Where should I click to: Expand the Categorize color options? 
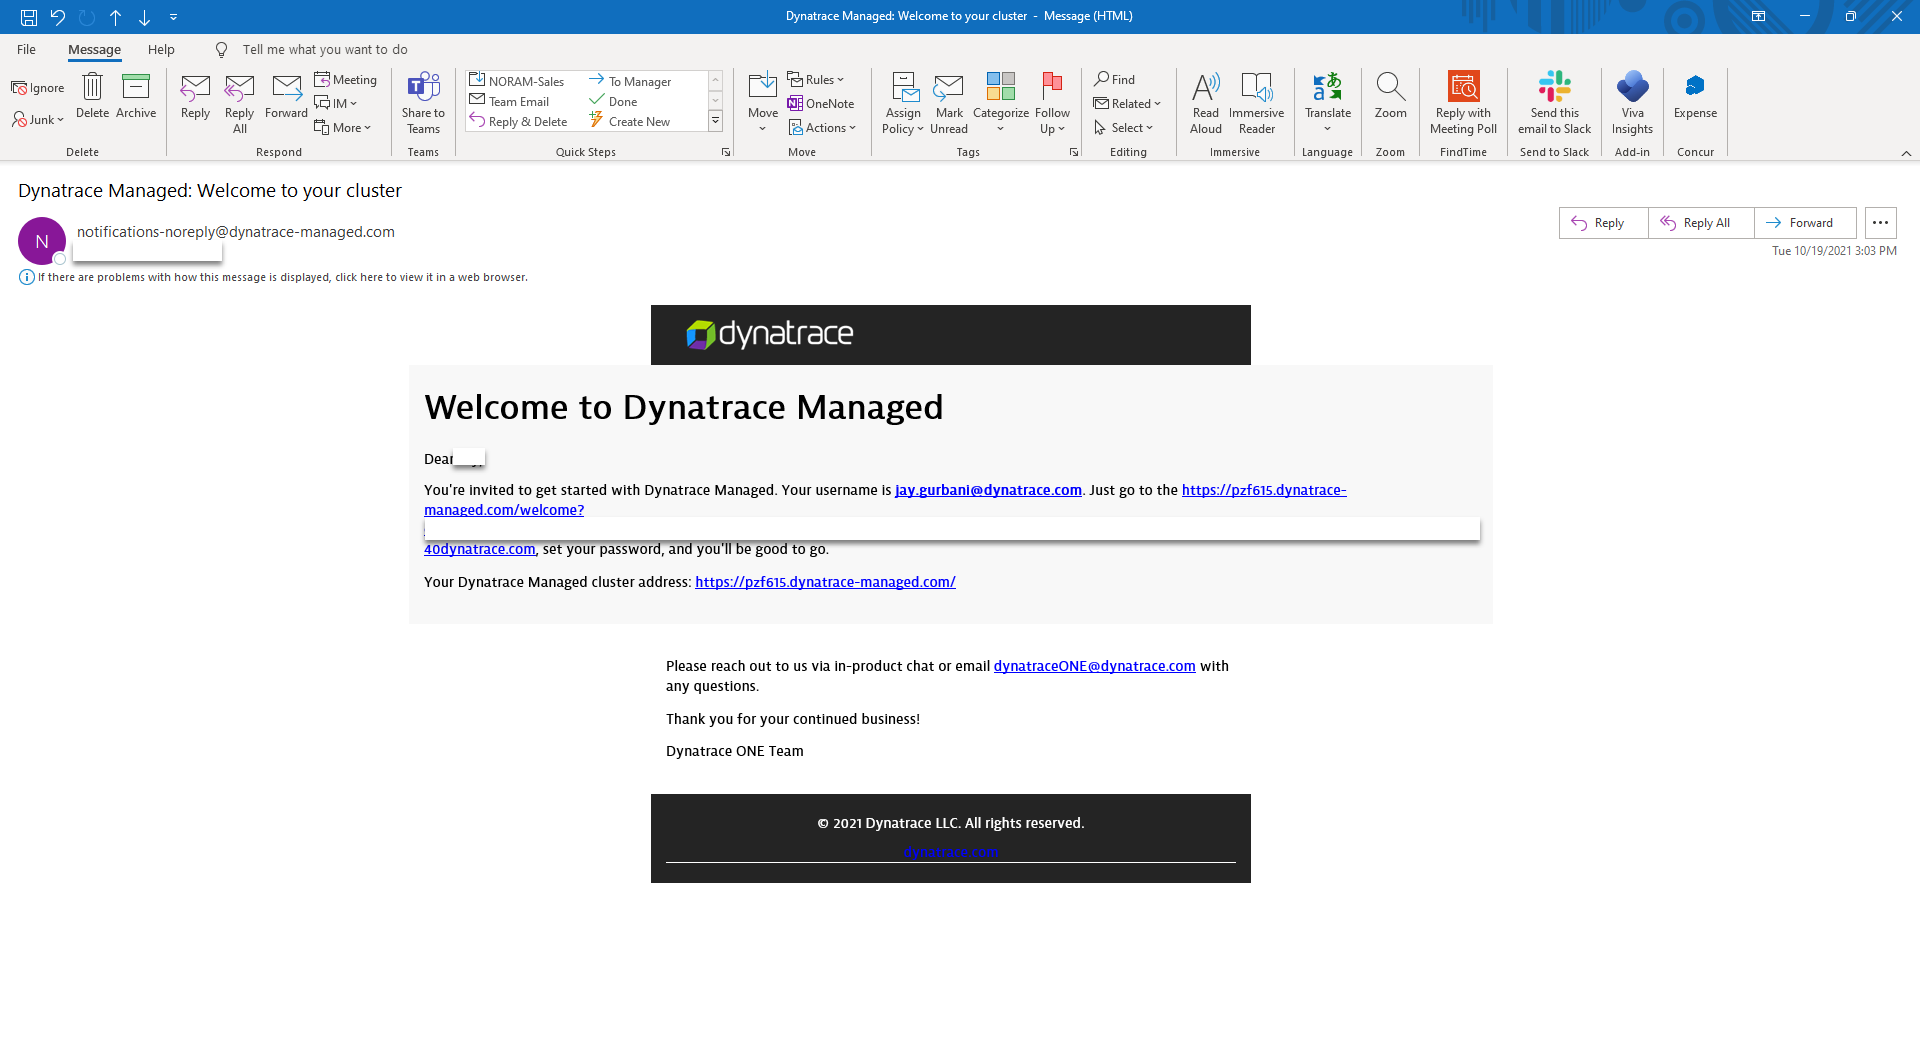[x=1000, y=102]
